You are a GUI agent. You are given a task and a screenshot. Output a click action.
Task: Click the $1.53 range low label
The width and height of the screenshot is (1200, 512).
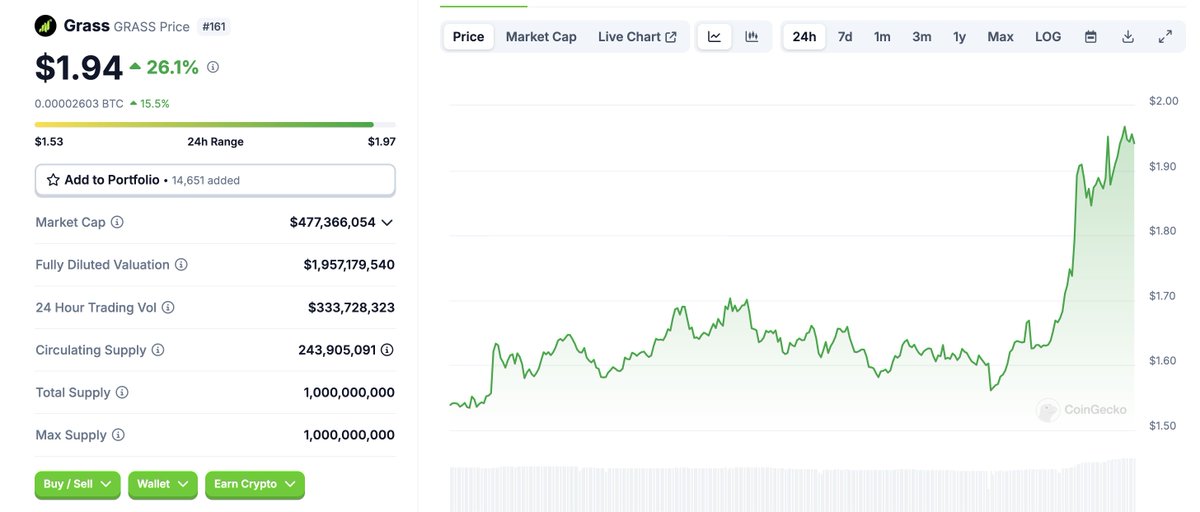coord(49,142)
